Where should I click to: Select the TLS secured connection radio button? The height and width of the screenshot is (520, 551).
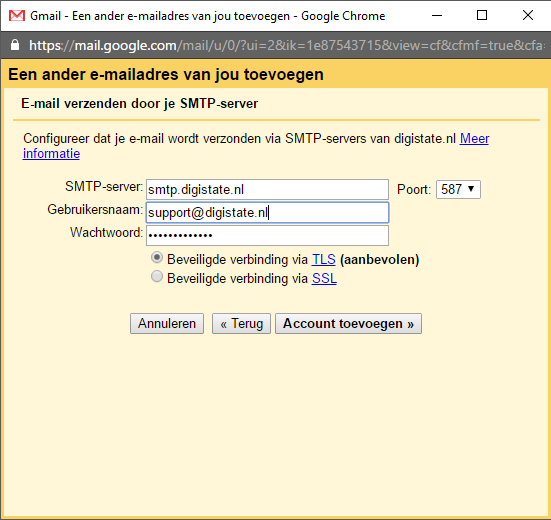[x=157, y=258]
